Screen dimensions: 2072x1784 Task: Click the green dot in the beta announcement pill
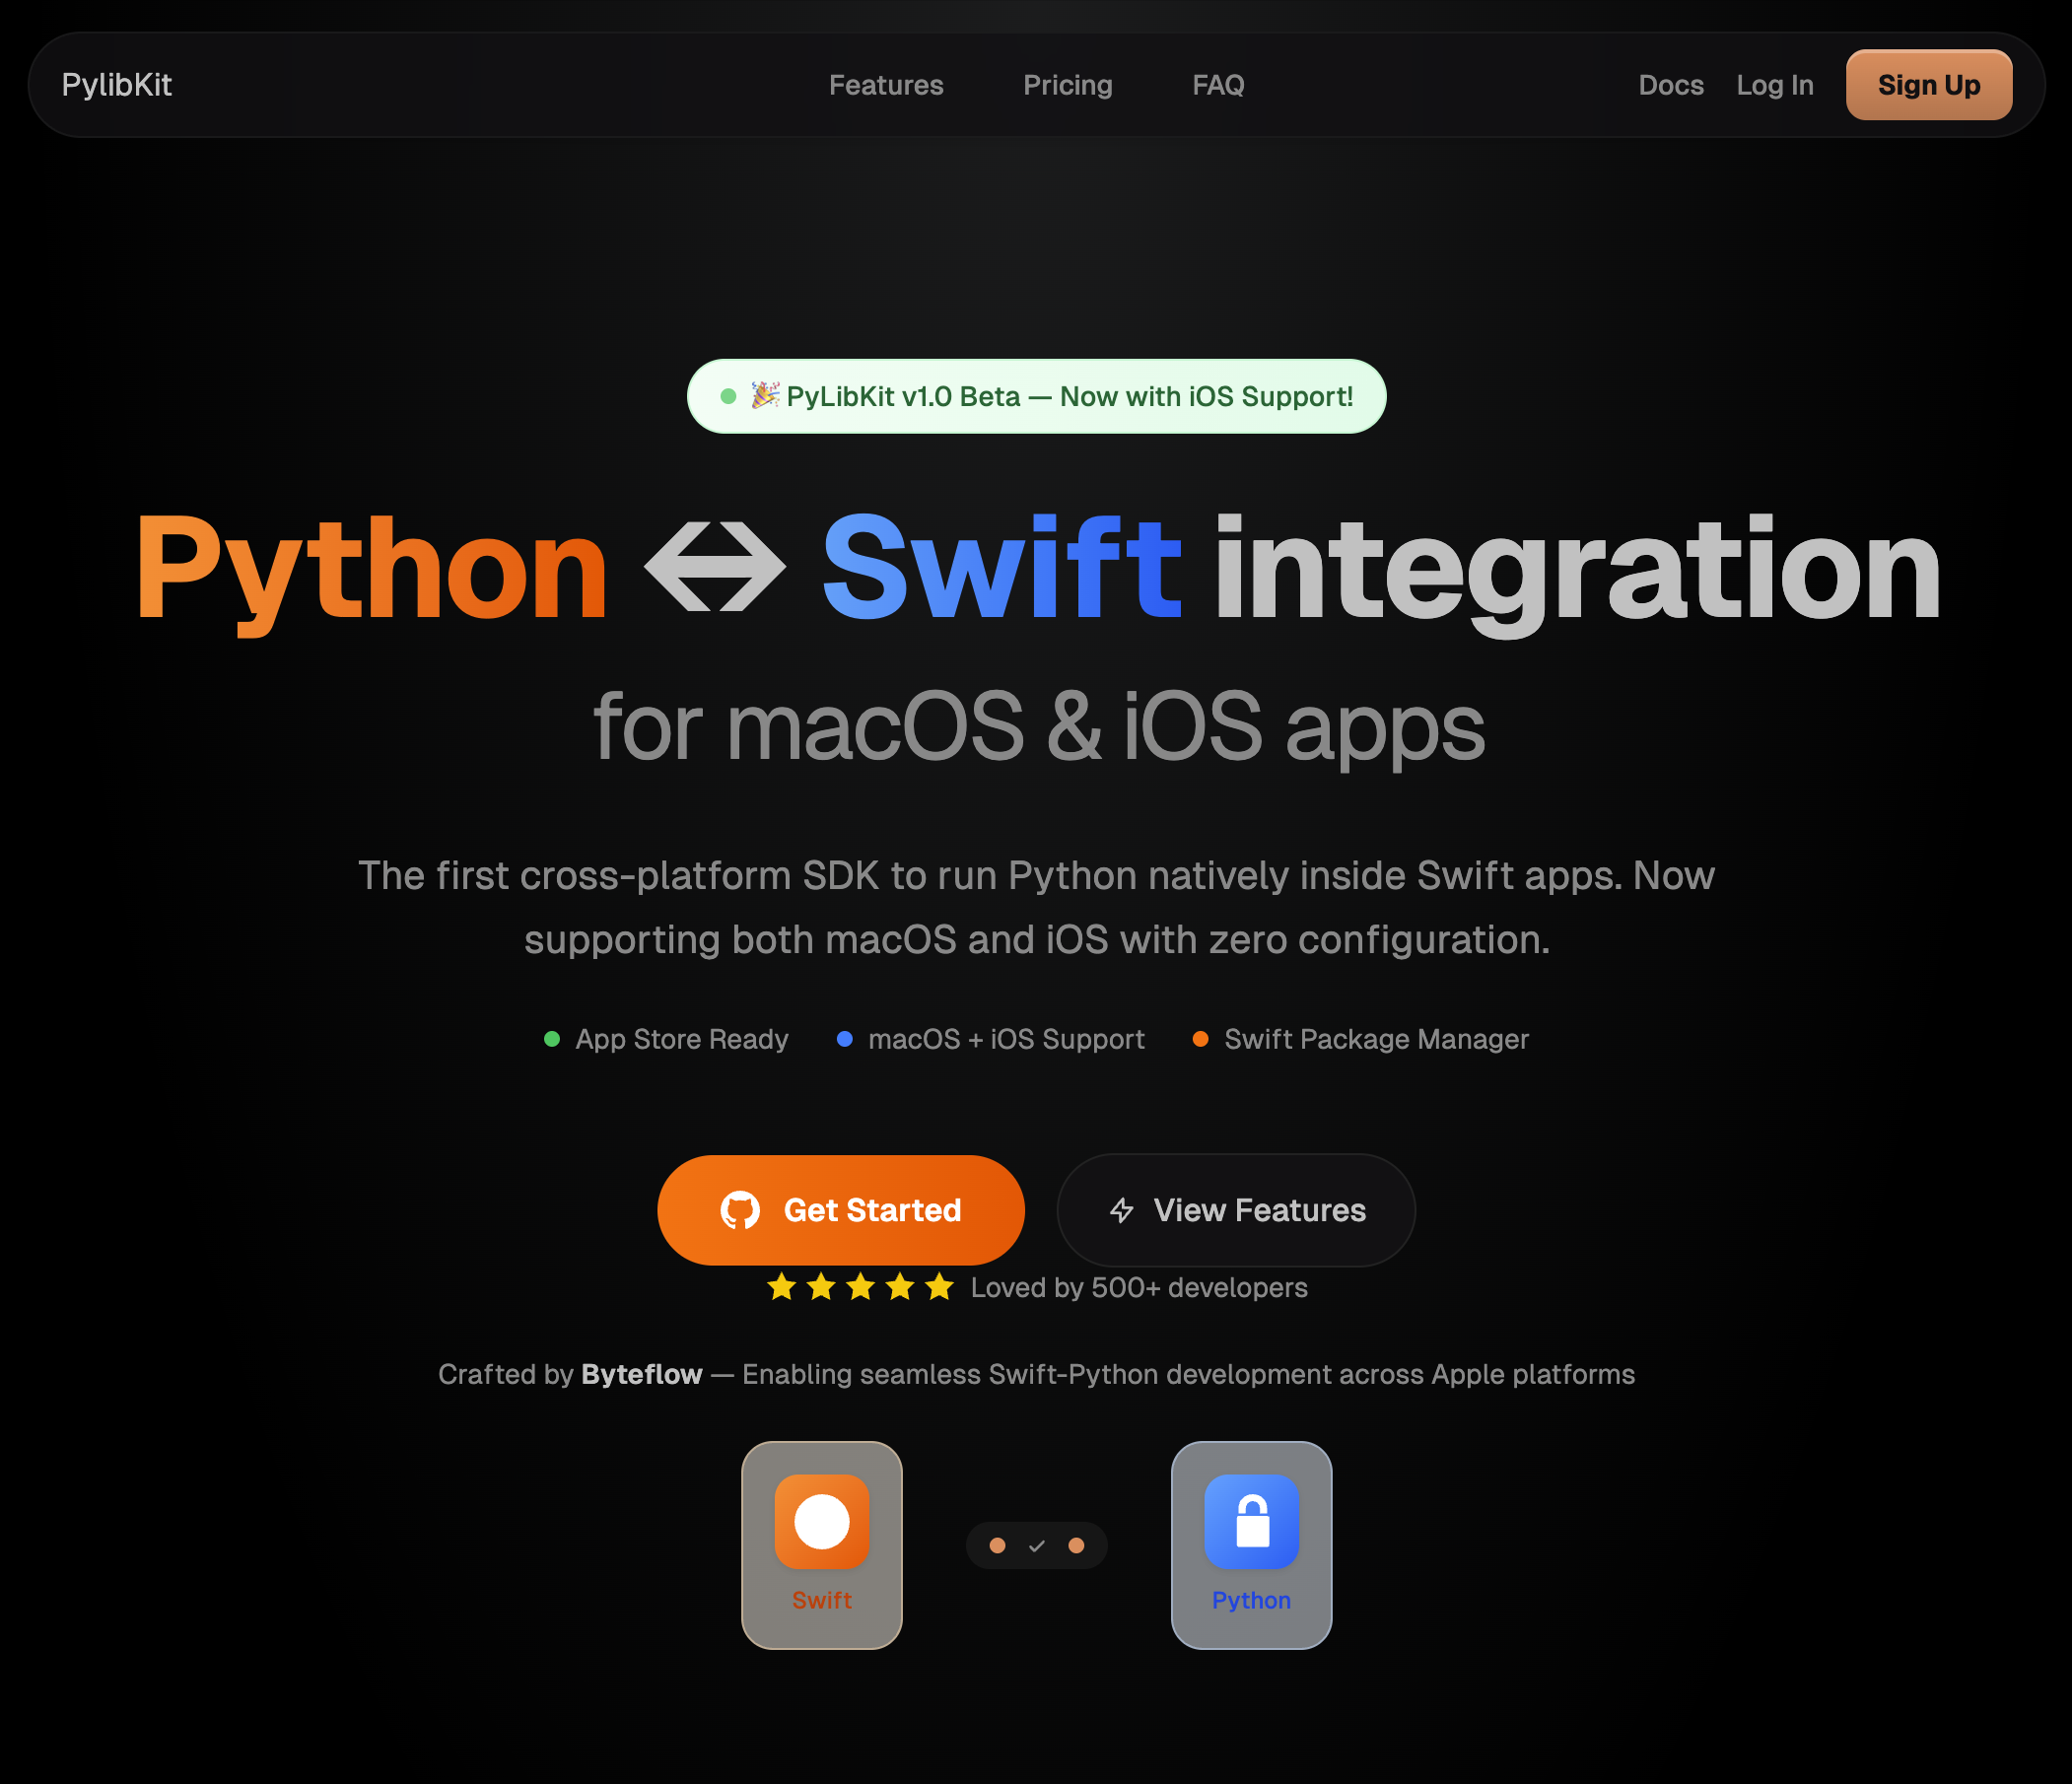pyautogui.click(x=729, y=396)
